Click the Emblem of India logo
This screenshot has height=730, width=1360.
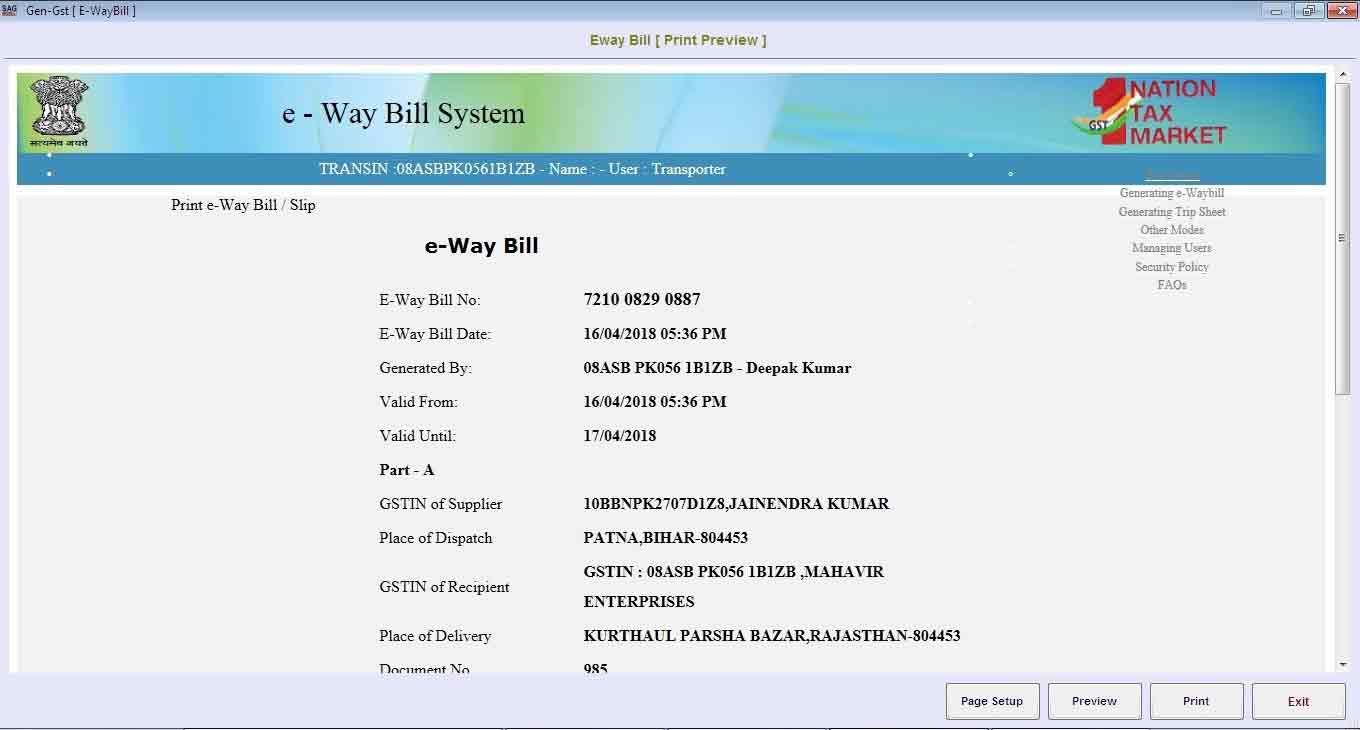click(59, 111)
